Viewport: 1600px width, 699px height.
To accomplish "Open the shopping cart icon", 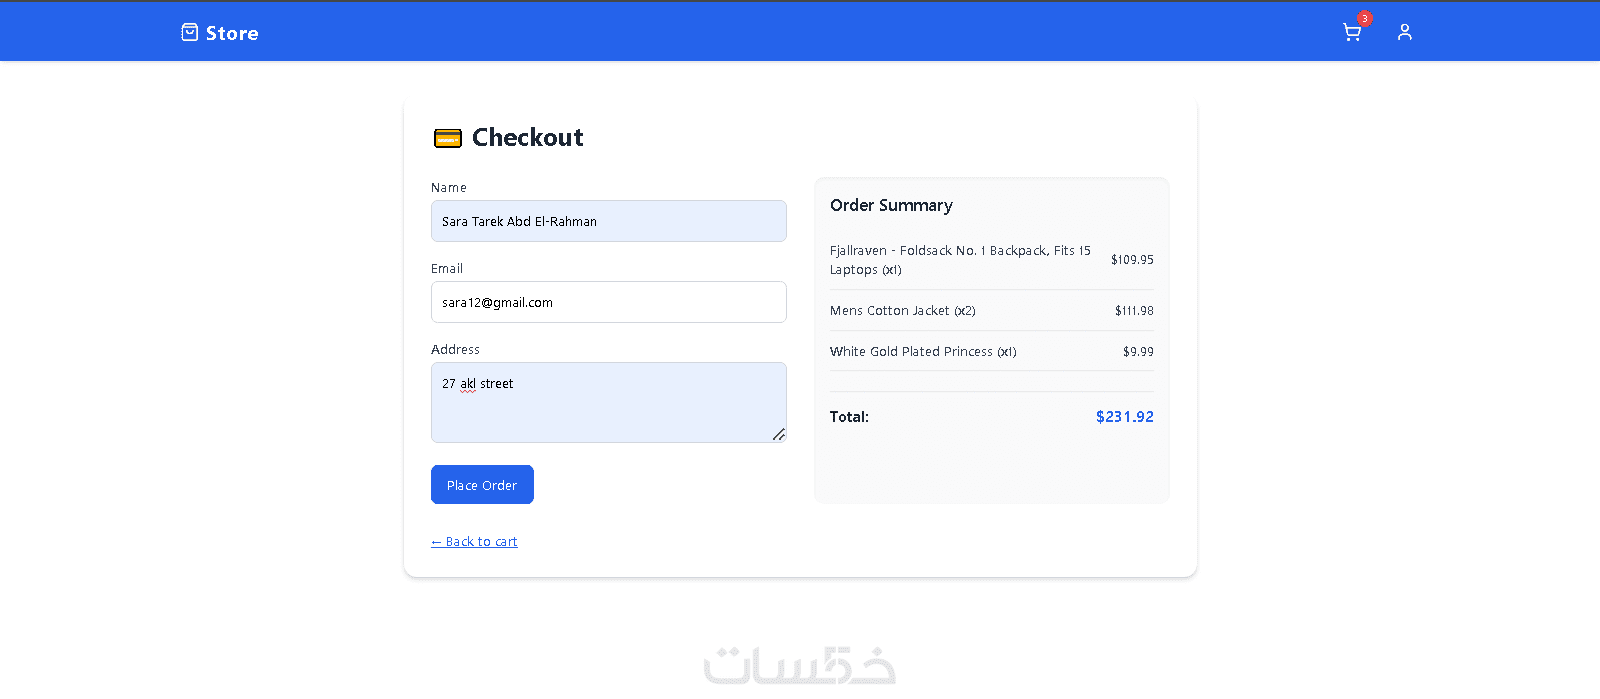I will point(1351,33).
